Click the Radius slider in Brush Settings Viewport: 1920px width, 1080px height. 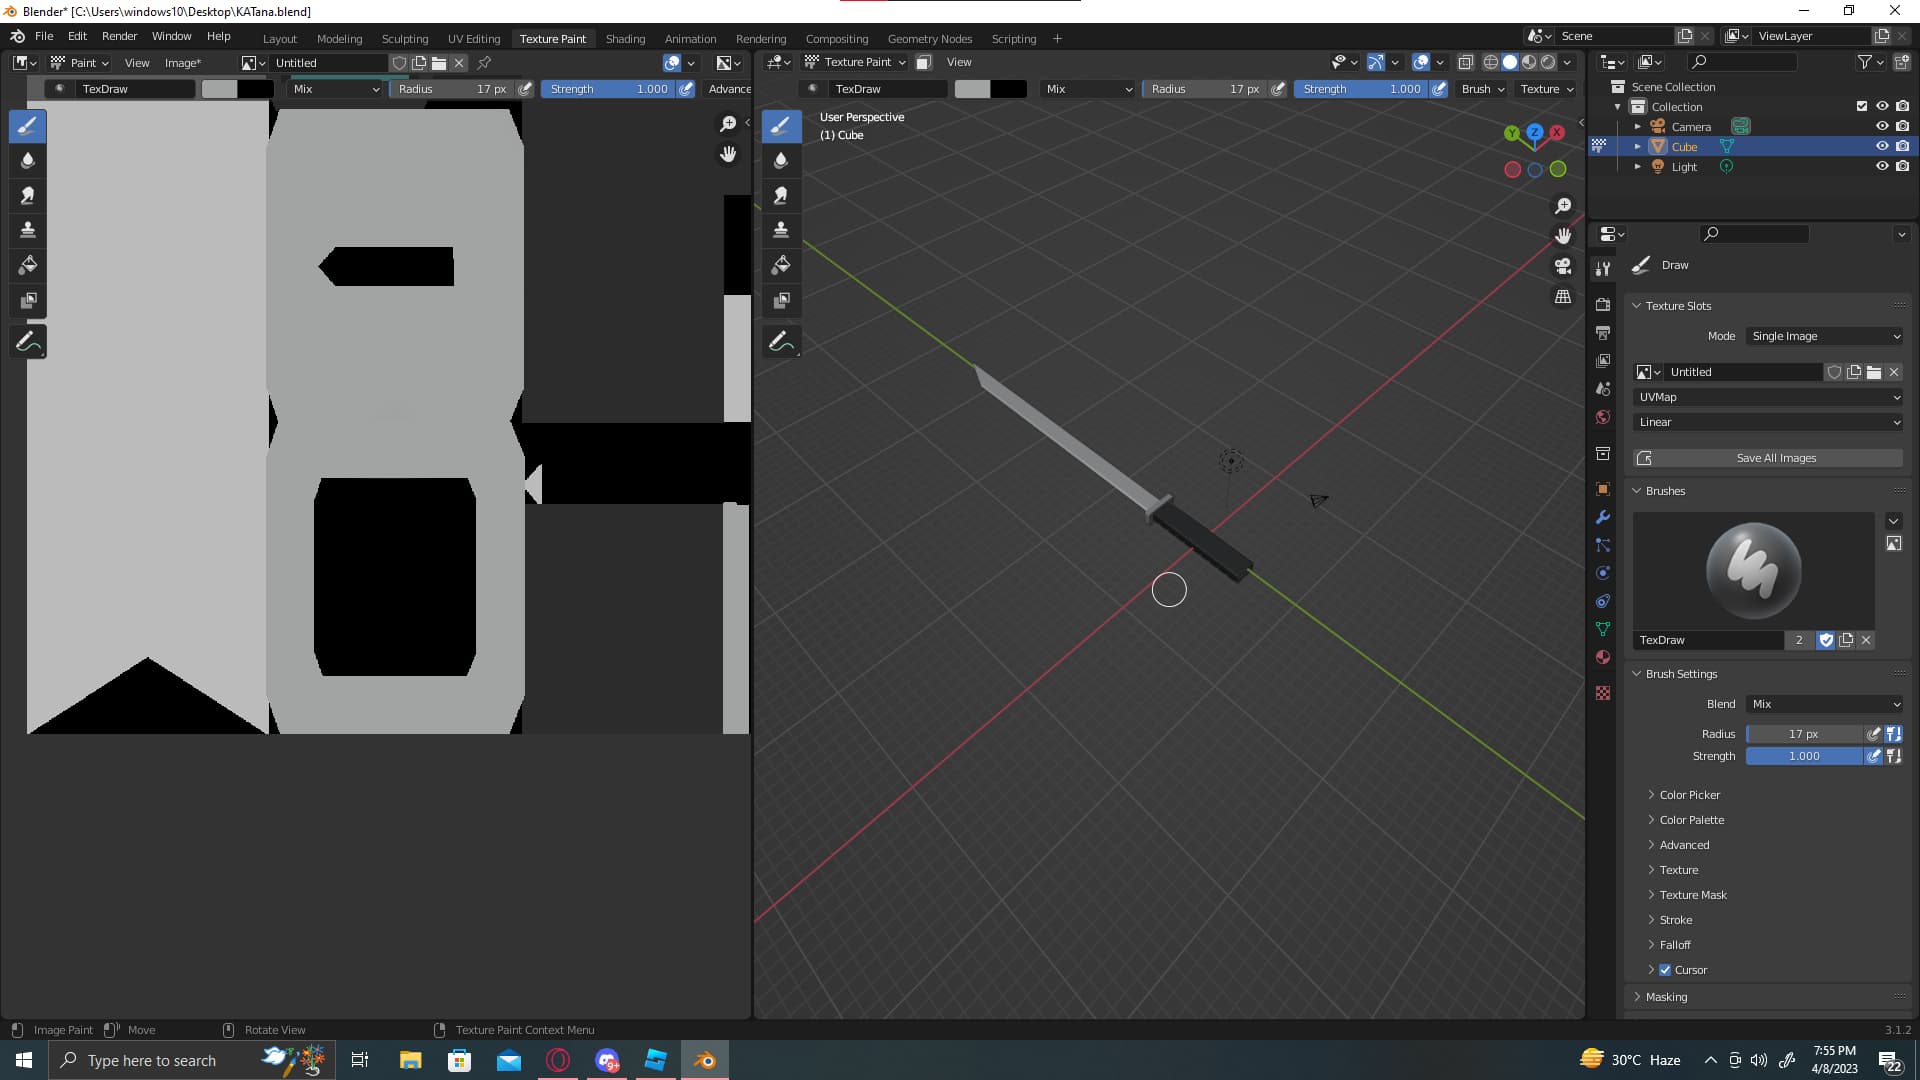coord(1804,734)
